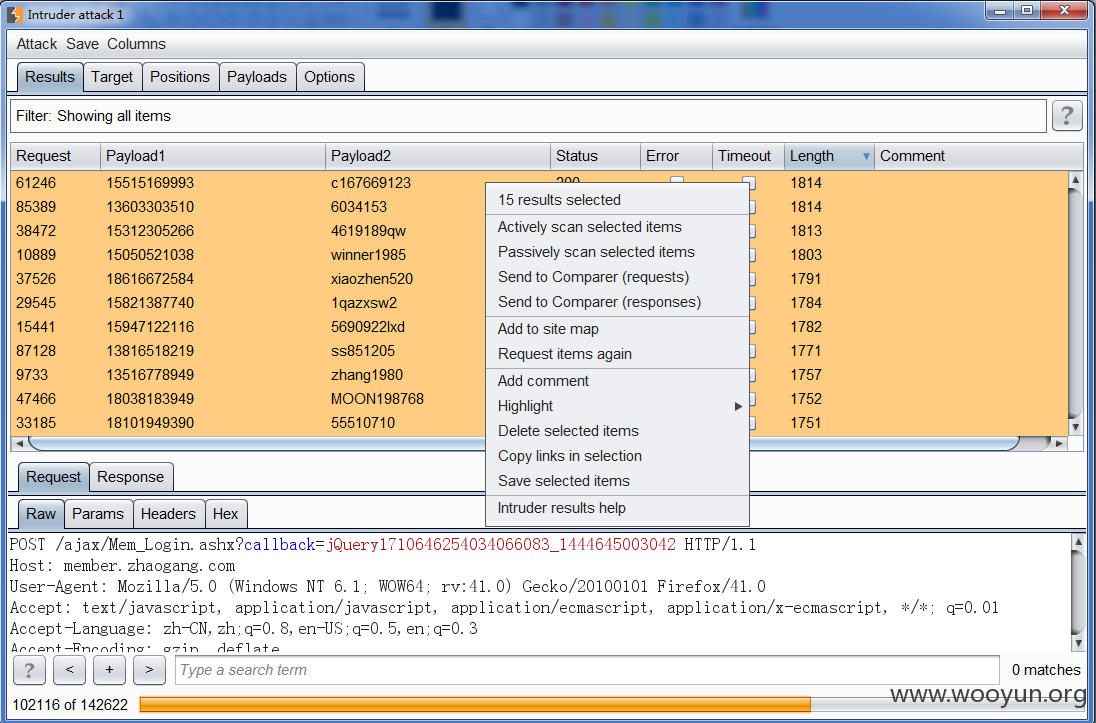Open the Save menu
Screen dimensions: 1096x723
(x=82, y=44)
